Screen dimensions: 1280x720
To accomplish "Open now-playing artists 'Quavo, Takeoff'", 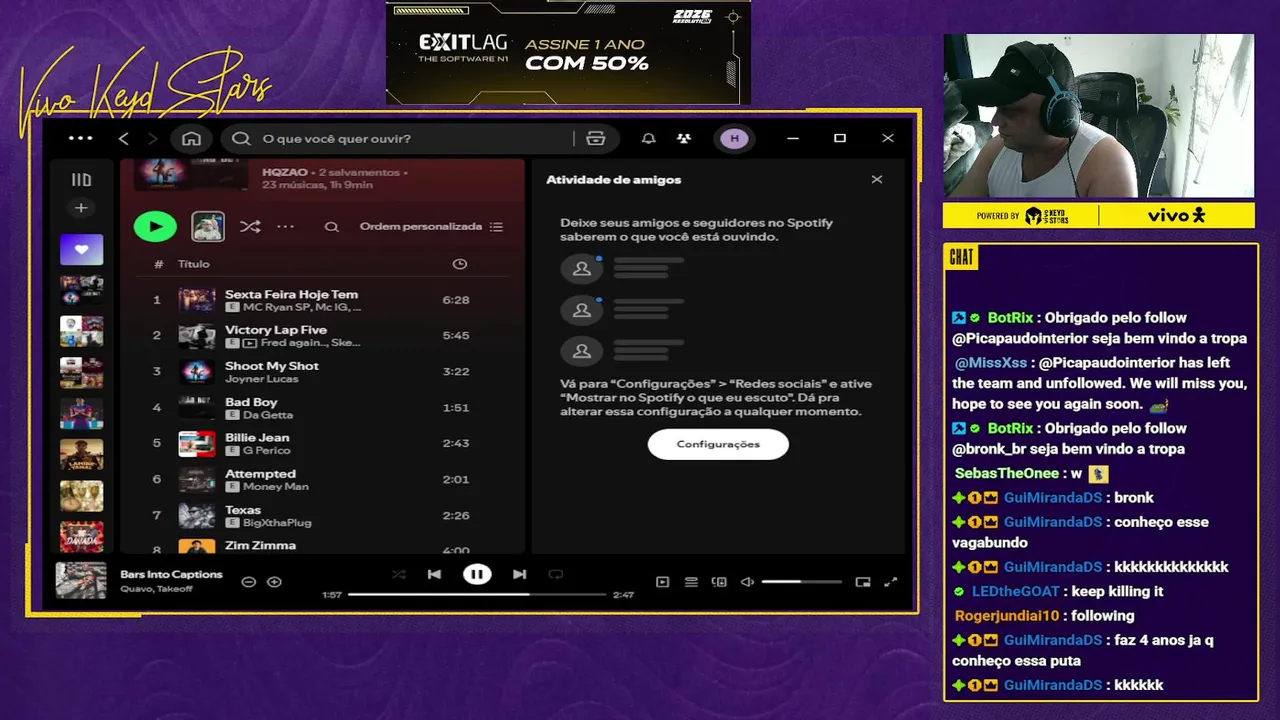I will (x=156, y=589).
